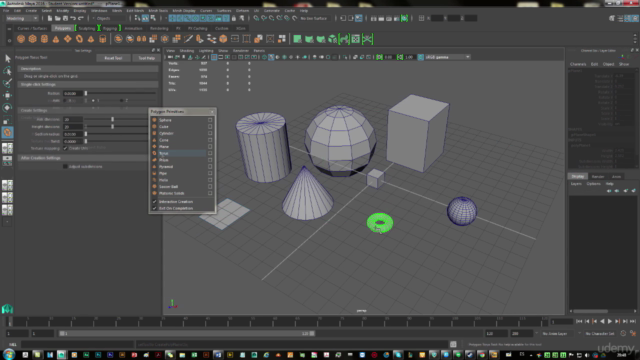Choose the Paint Selection tool
Screen dimensions: 640x360
pos(7,83)
